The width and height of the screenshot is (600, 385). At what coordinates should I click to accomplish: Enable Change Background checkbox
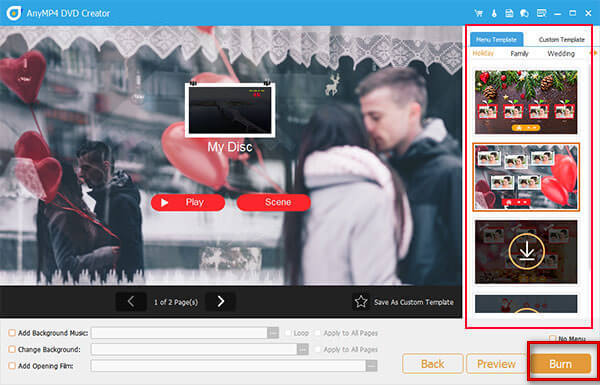pyautogui.click(x=12, y=349)
